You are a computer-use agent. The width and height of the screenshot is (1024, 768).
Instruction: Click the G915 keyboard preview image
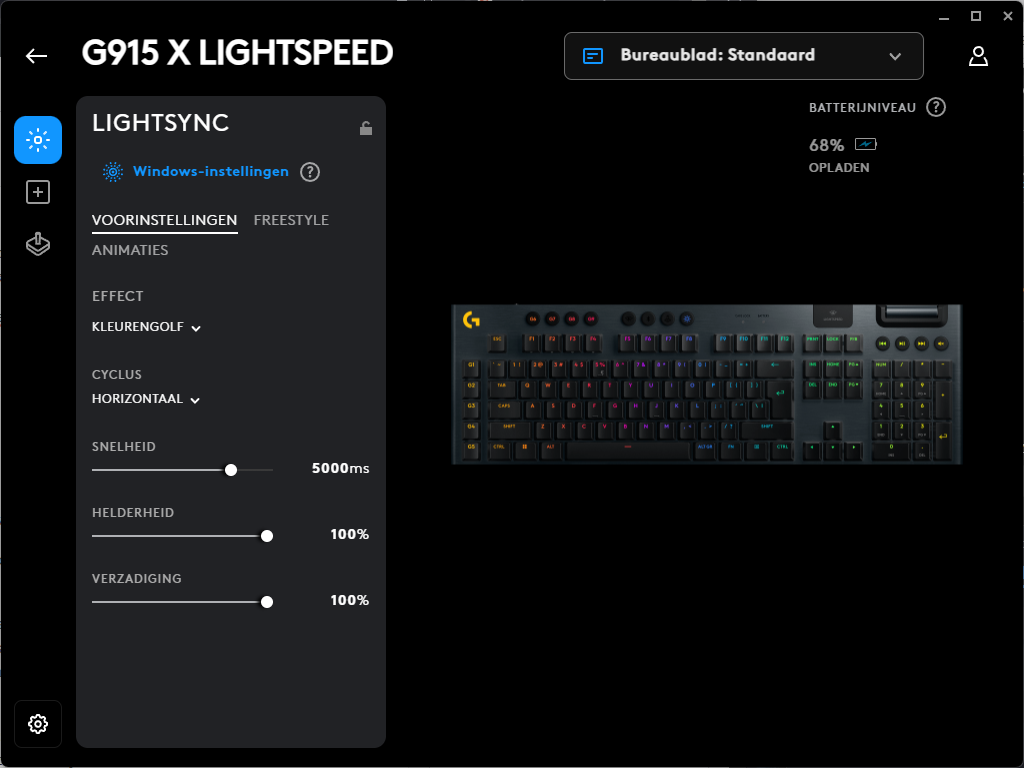tap(706, 384)
